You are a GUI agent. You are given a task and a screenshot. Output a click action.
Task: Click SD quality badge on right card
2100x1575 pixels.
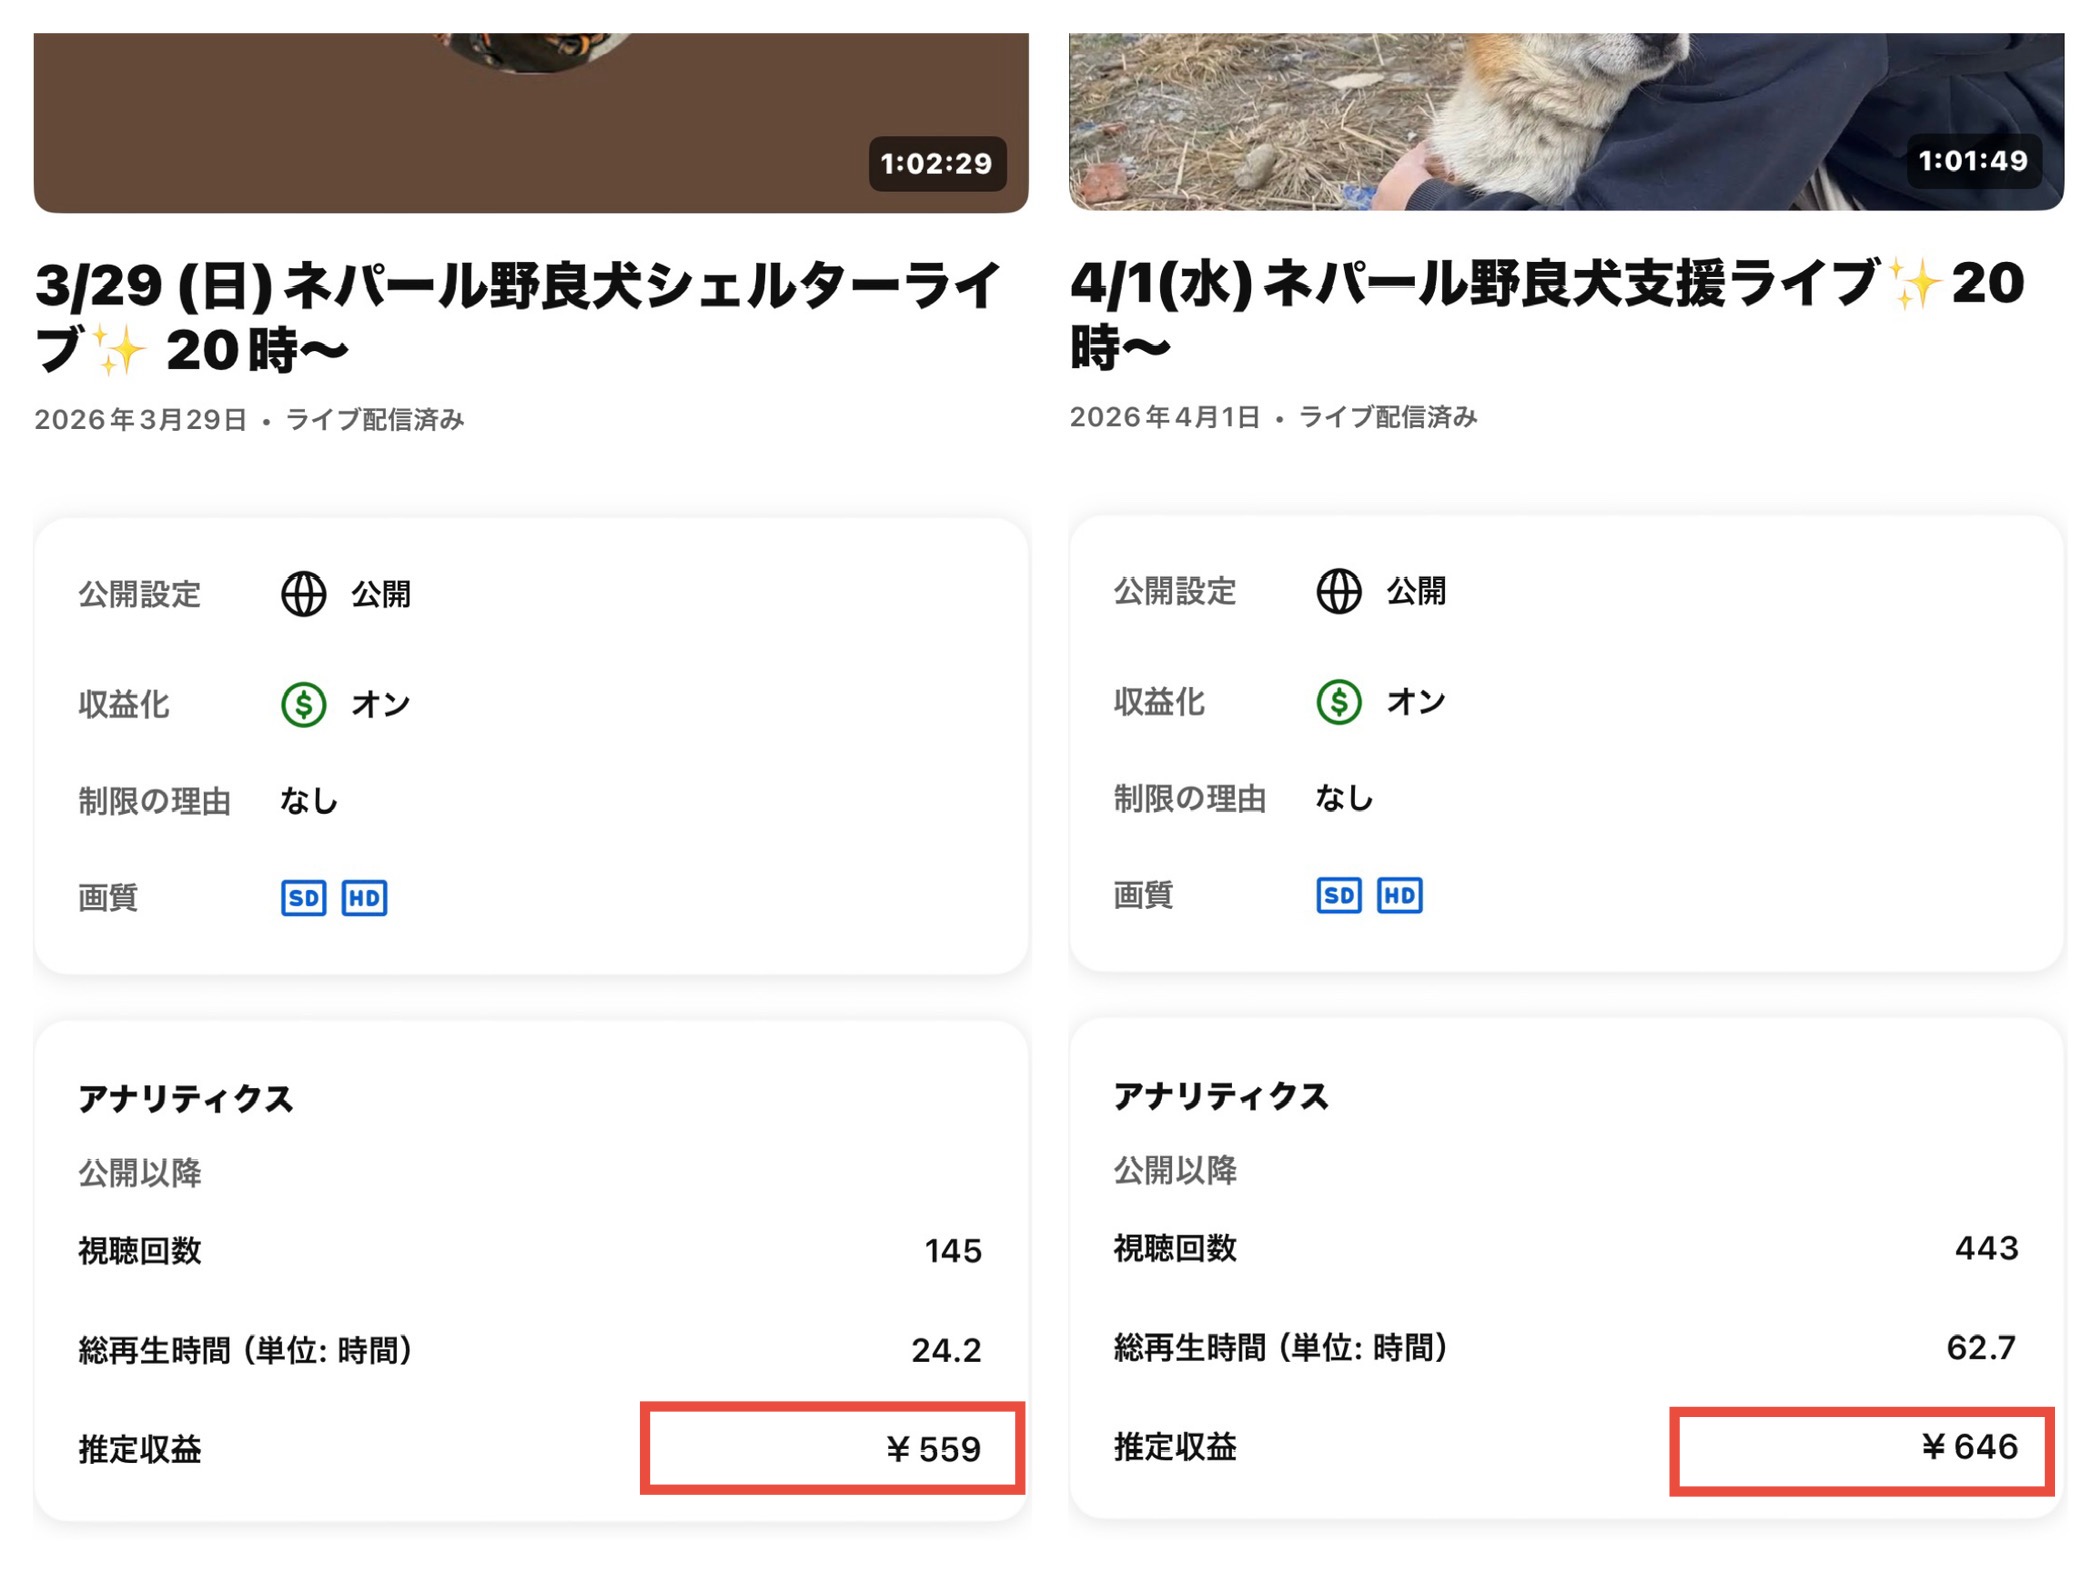pyautogui.click(x=1338, y=895)
